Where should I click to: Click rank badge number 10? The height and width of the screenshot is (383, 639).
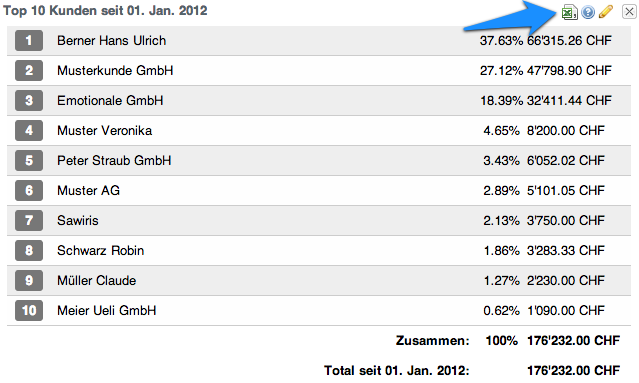(29, 310)
